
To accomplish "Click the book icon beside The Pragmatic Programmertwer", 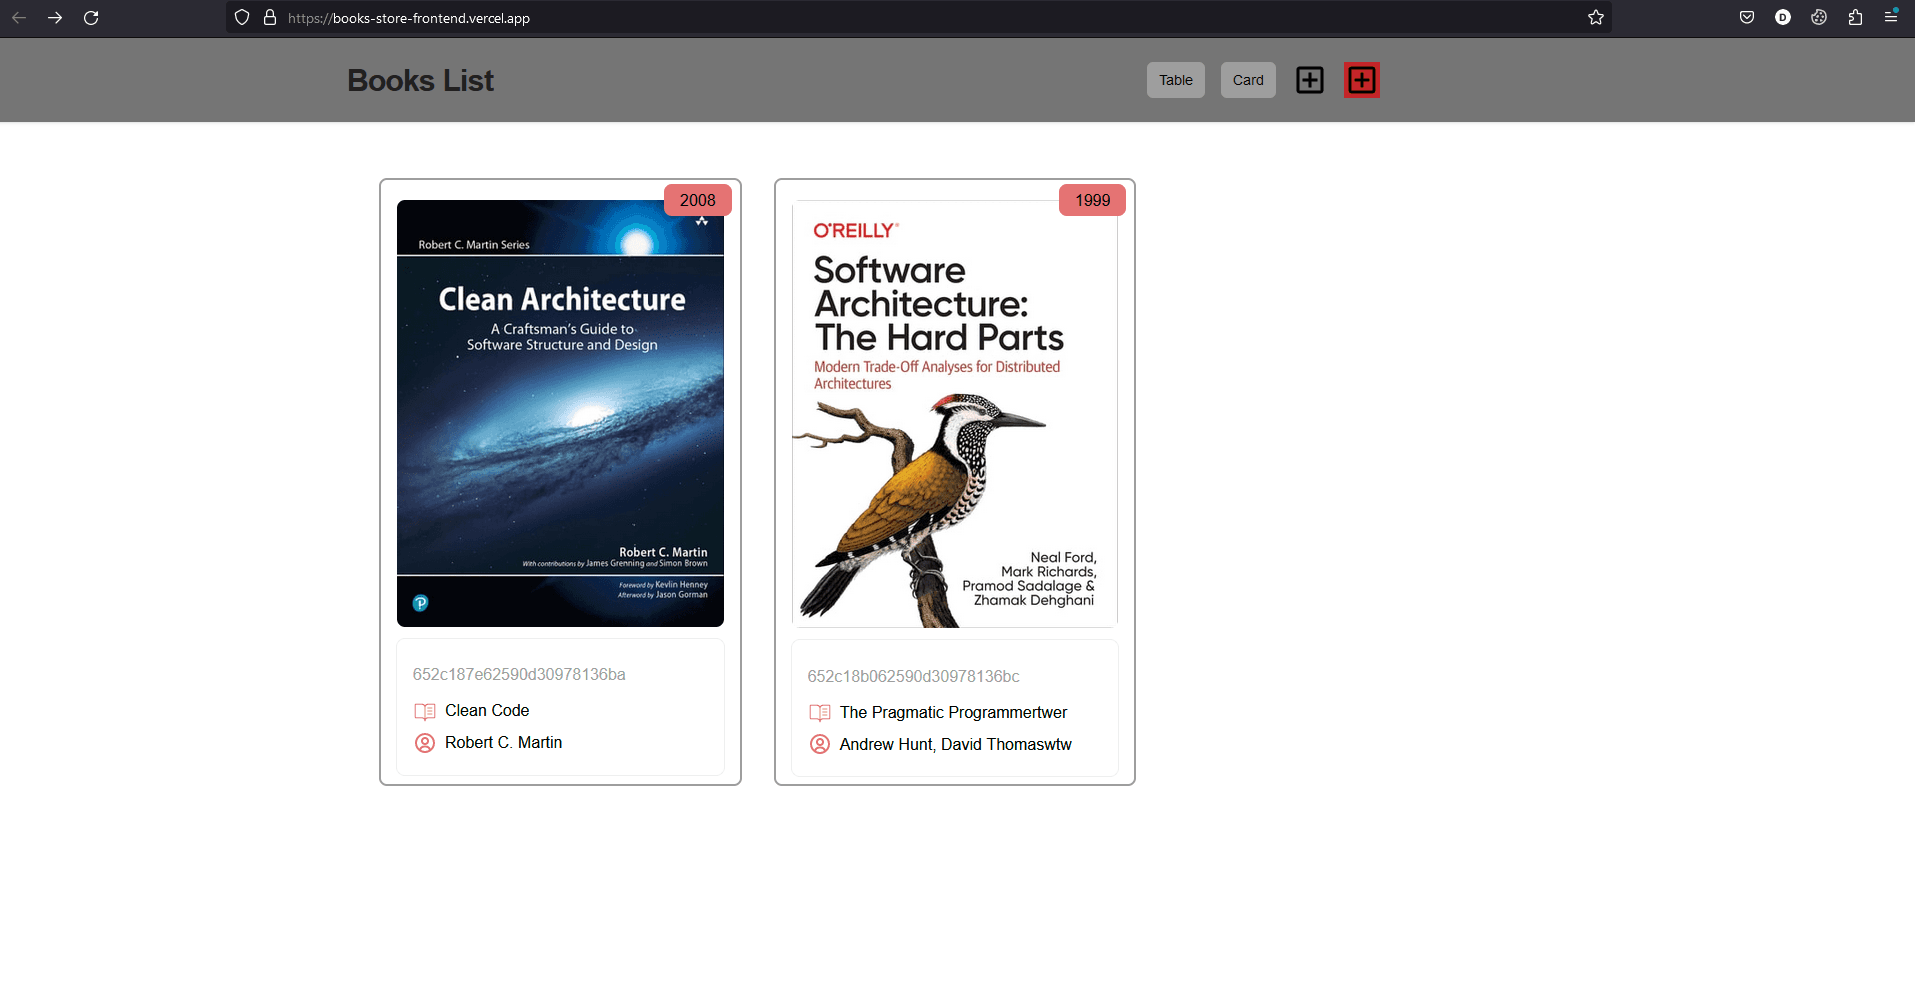I will coord(819,713).
